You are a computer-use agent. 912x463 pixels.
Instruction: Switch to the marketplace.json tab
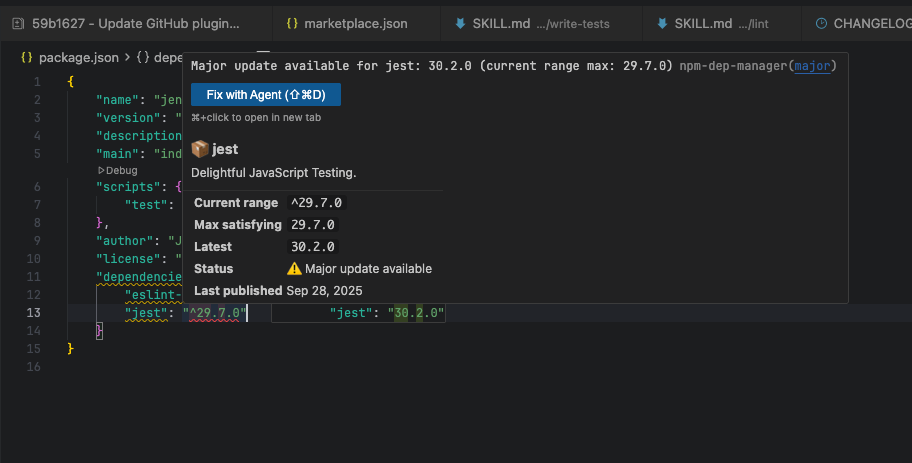[356, 24]
